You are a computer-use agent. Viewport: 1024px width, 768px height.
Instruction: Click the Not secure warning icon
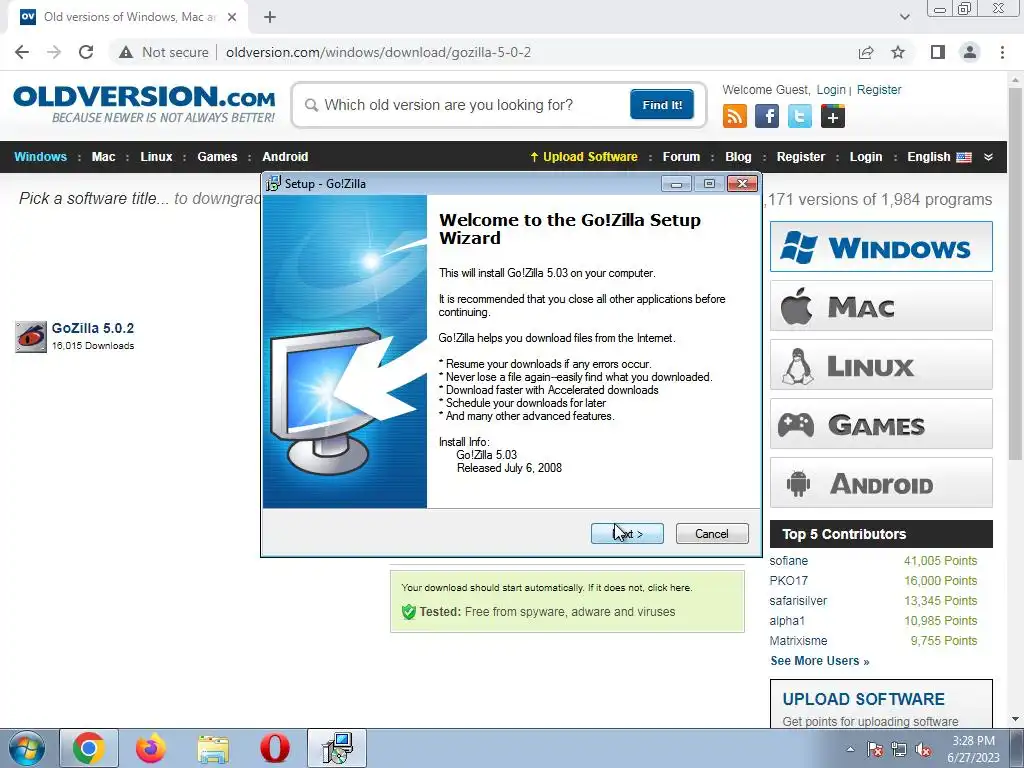pyautogui.click(x=125, y=52)
